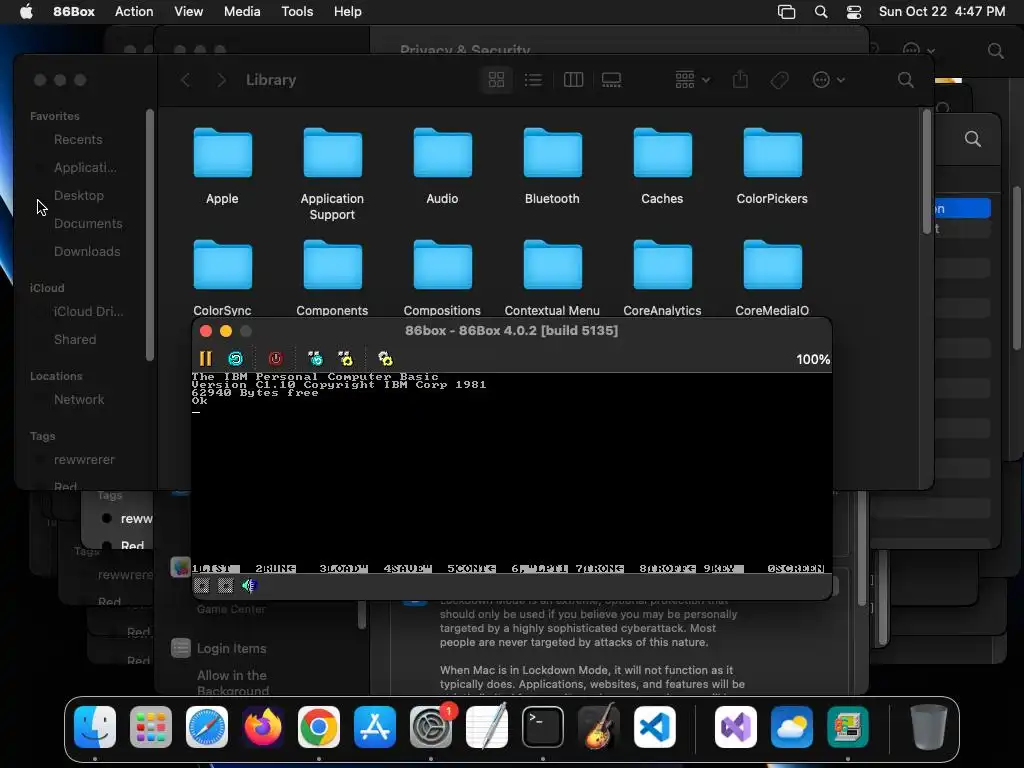
Task: Open Terminal from the Dock
Action: click(543, 727)
